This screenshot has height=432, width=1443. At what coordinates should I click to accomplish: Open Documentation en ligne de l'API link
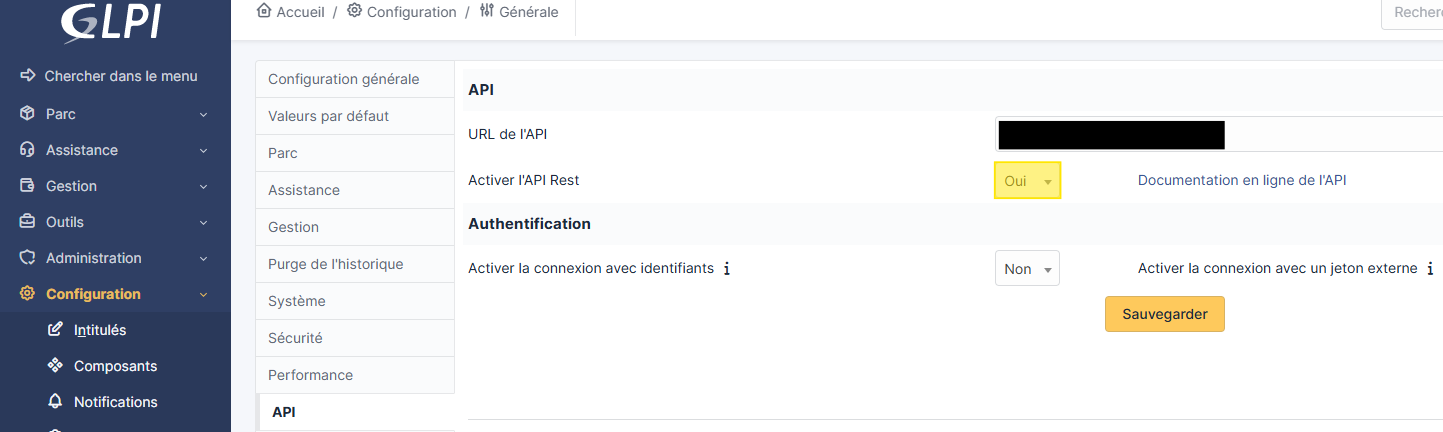tap(1242, 180)
